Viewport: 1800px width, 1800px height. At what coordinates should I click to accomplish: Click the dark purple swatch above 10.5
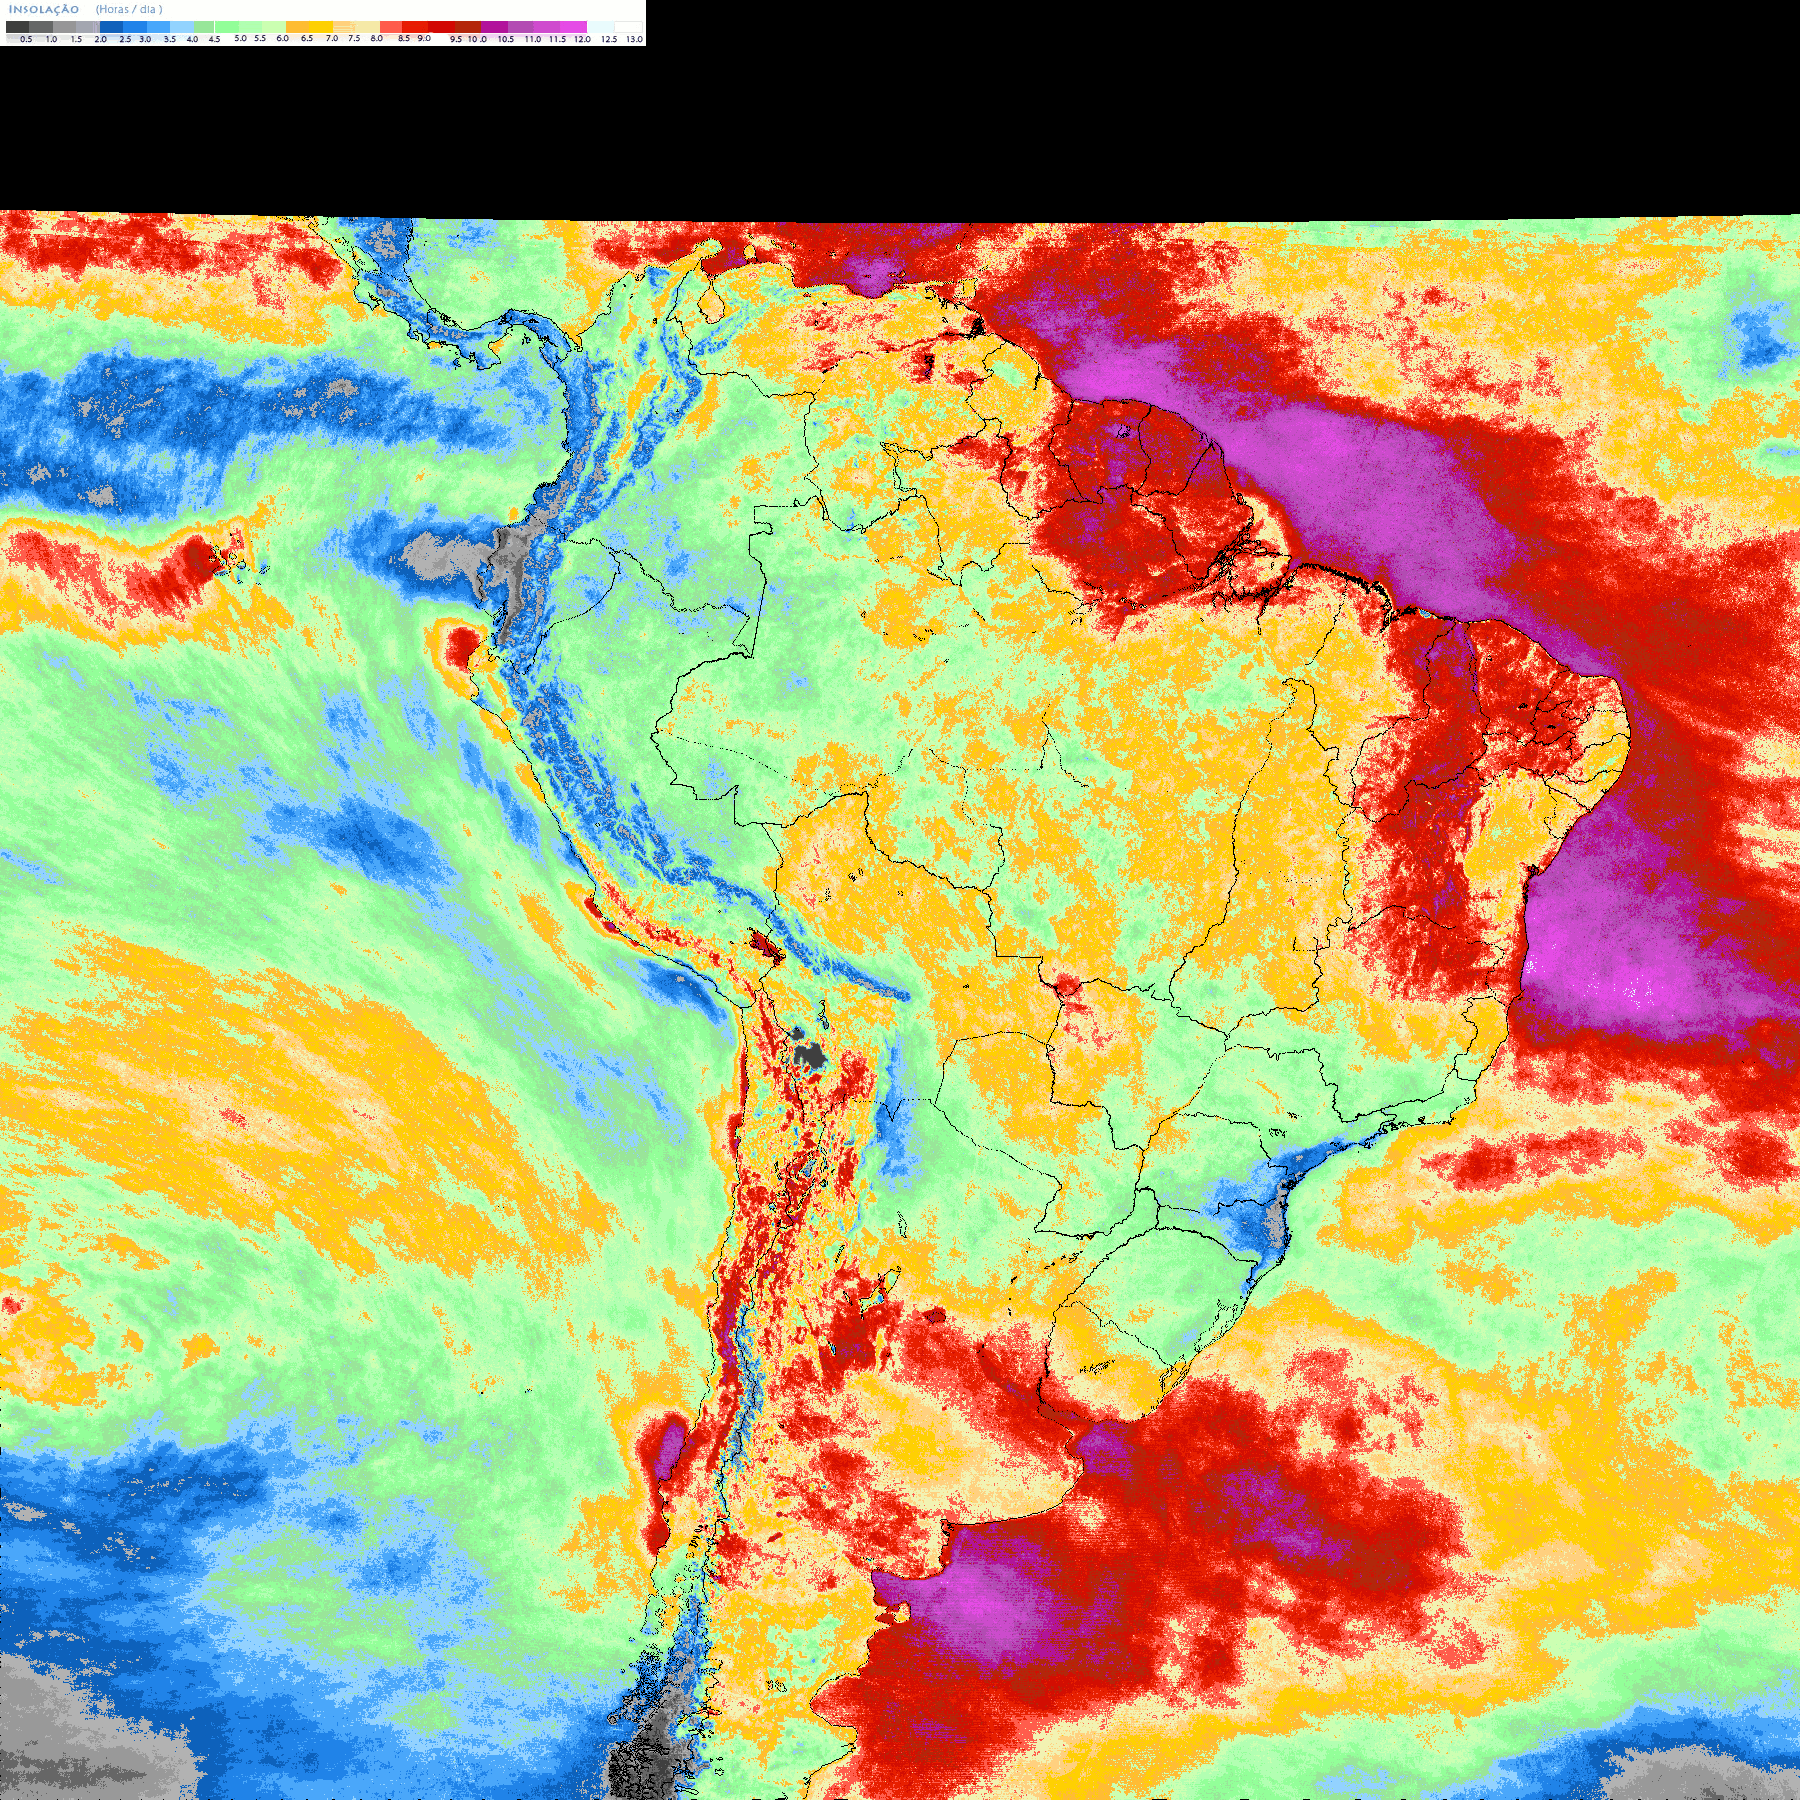coord(494,27)
